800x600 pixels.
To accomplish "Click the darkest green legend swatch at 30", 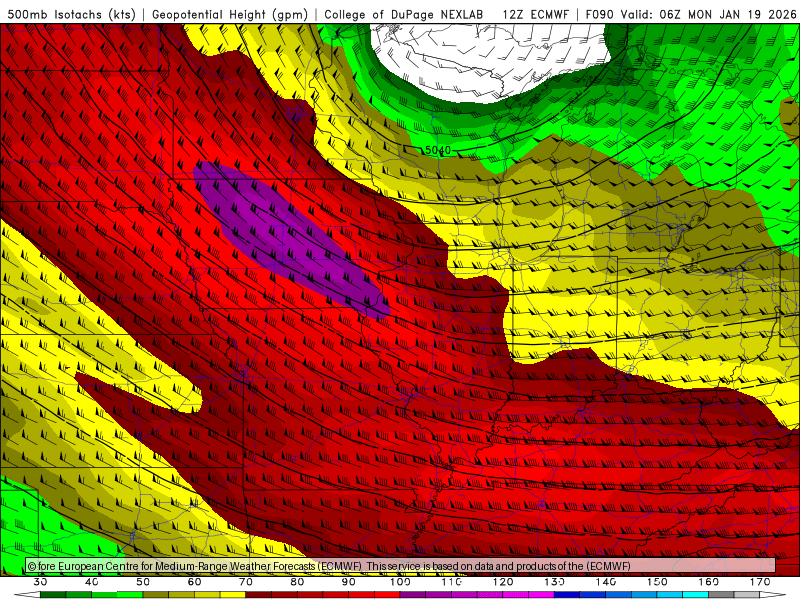I will (x=53, y=595).
